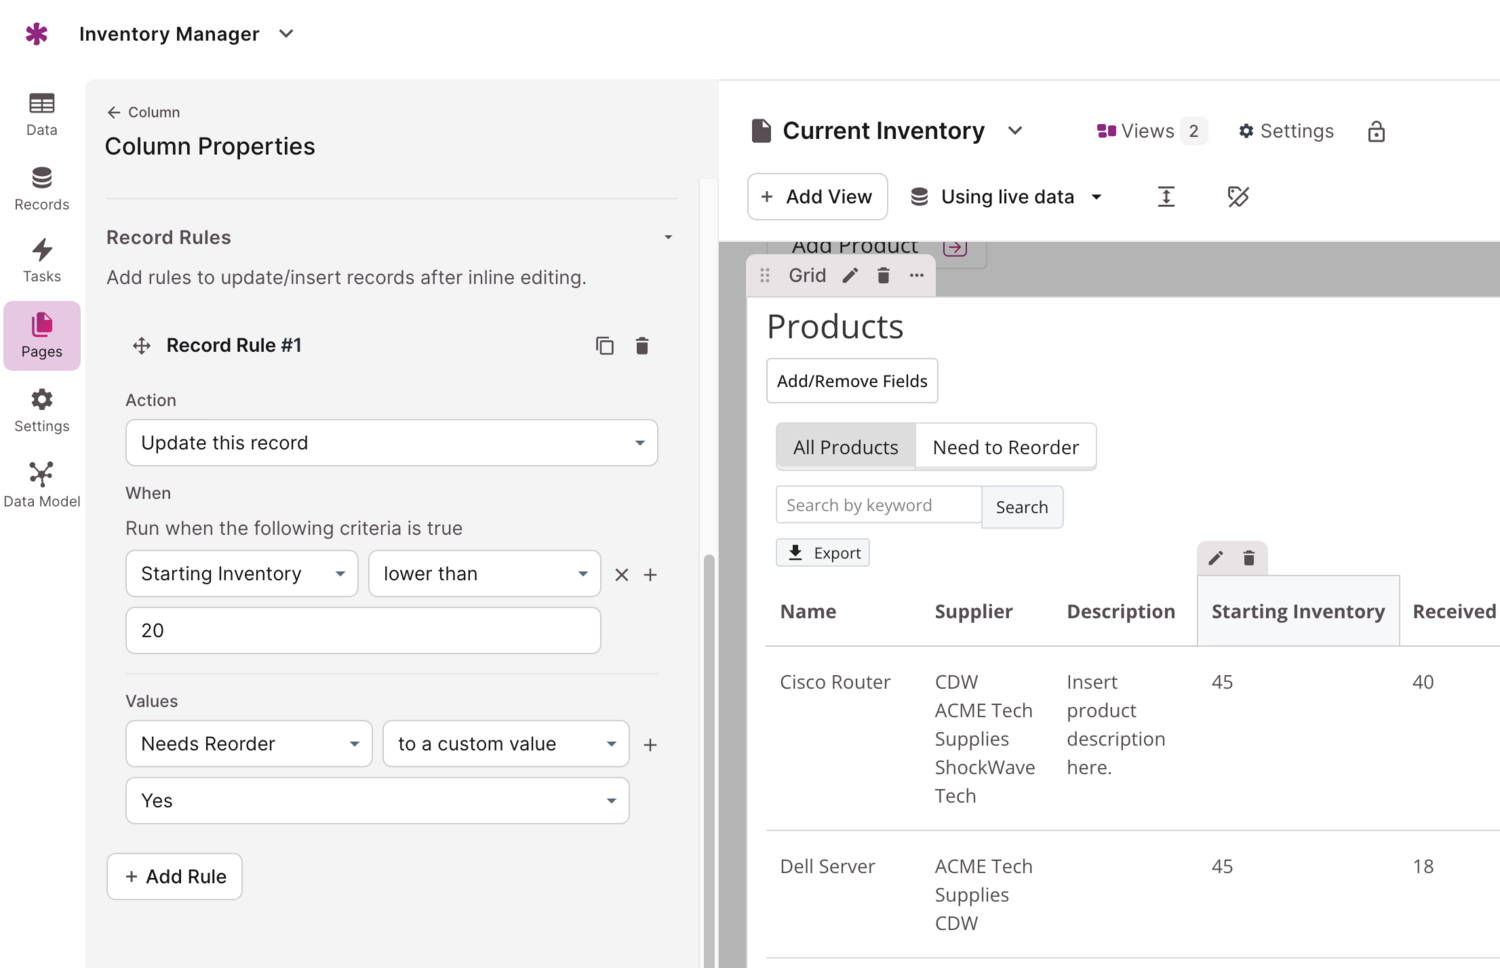This screenshot has width=1500, height=968.
Task: Open the Grid component more options menu
Action: point(916,275)
